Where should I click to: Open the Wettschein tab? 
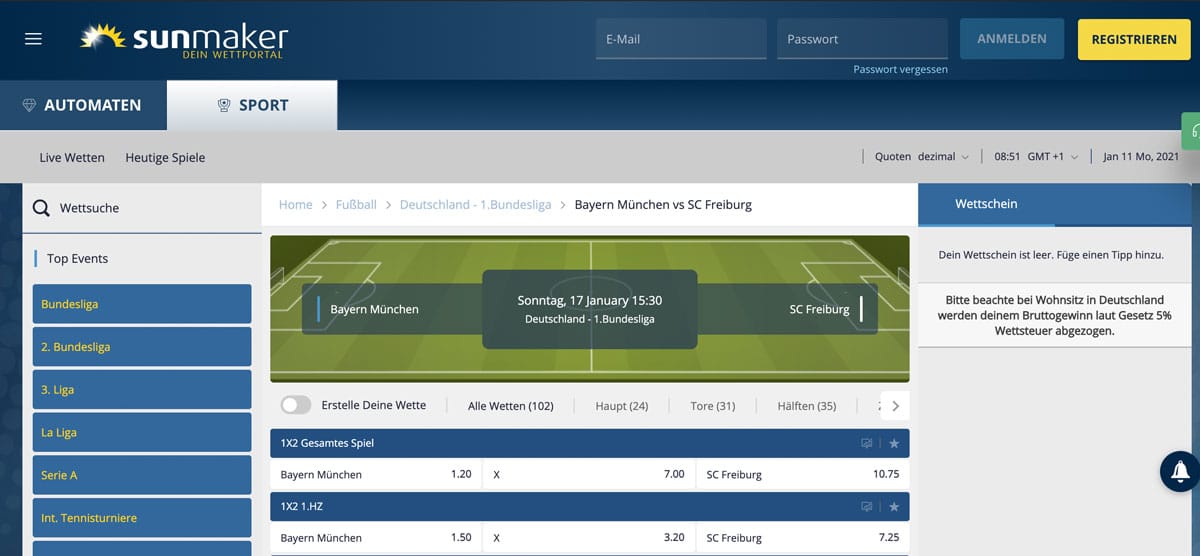[x=986, y=204]
